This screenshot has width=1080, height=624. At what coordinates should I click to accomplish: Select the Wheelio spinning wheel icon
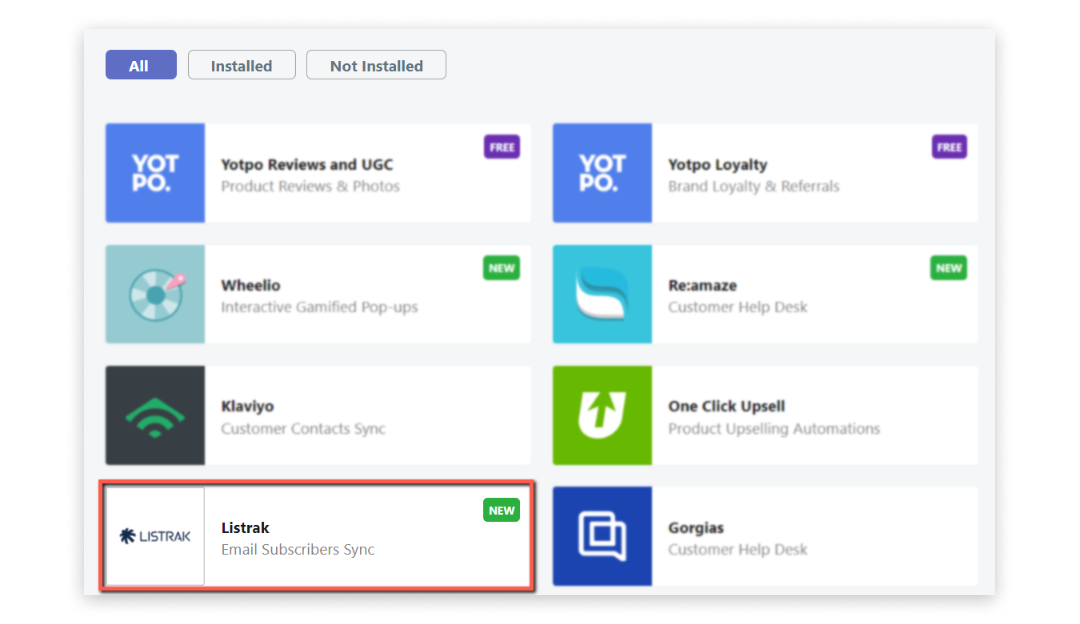click(155, 294)
